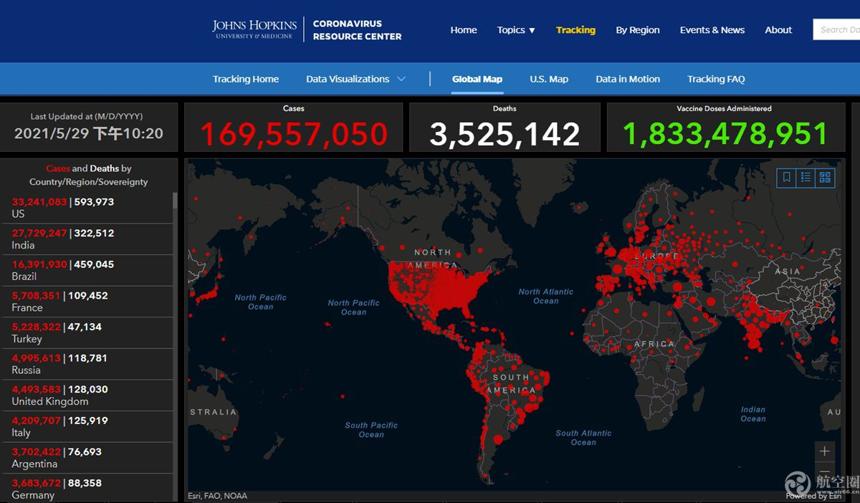This screenshot has height=503, width=860.
Task: Click the Cases word in list header
Action: [x=58, y=168]
